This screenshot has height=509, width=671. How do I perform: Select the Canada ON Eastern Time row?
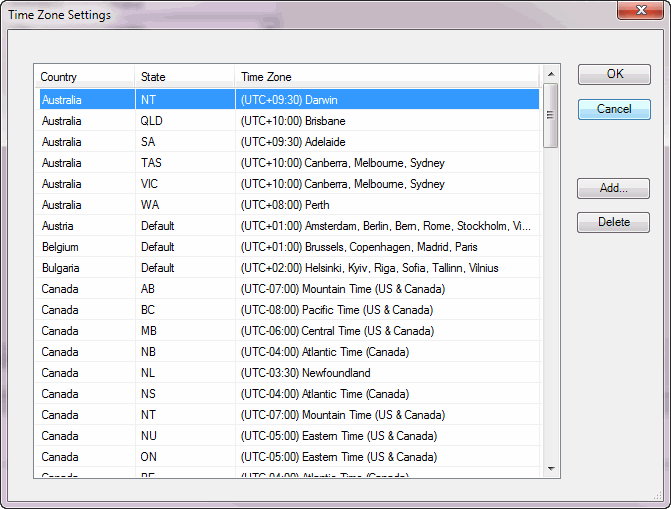(x=288, y=457)
